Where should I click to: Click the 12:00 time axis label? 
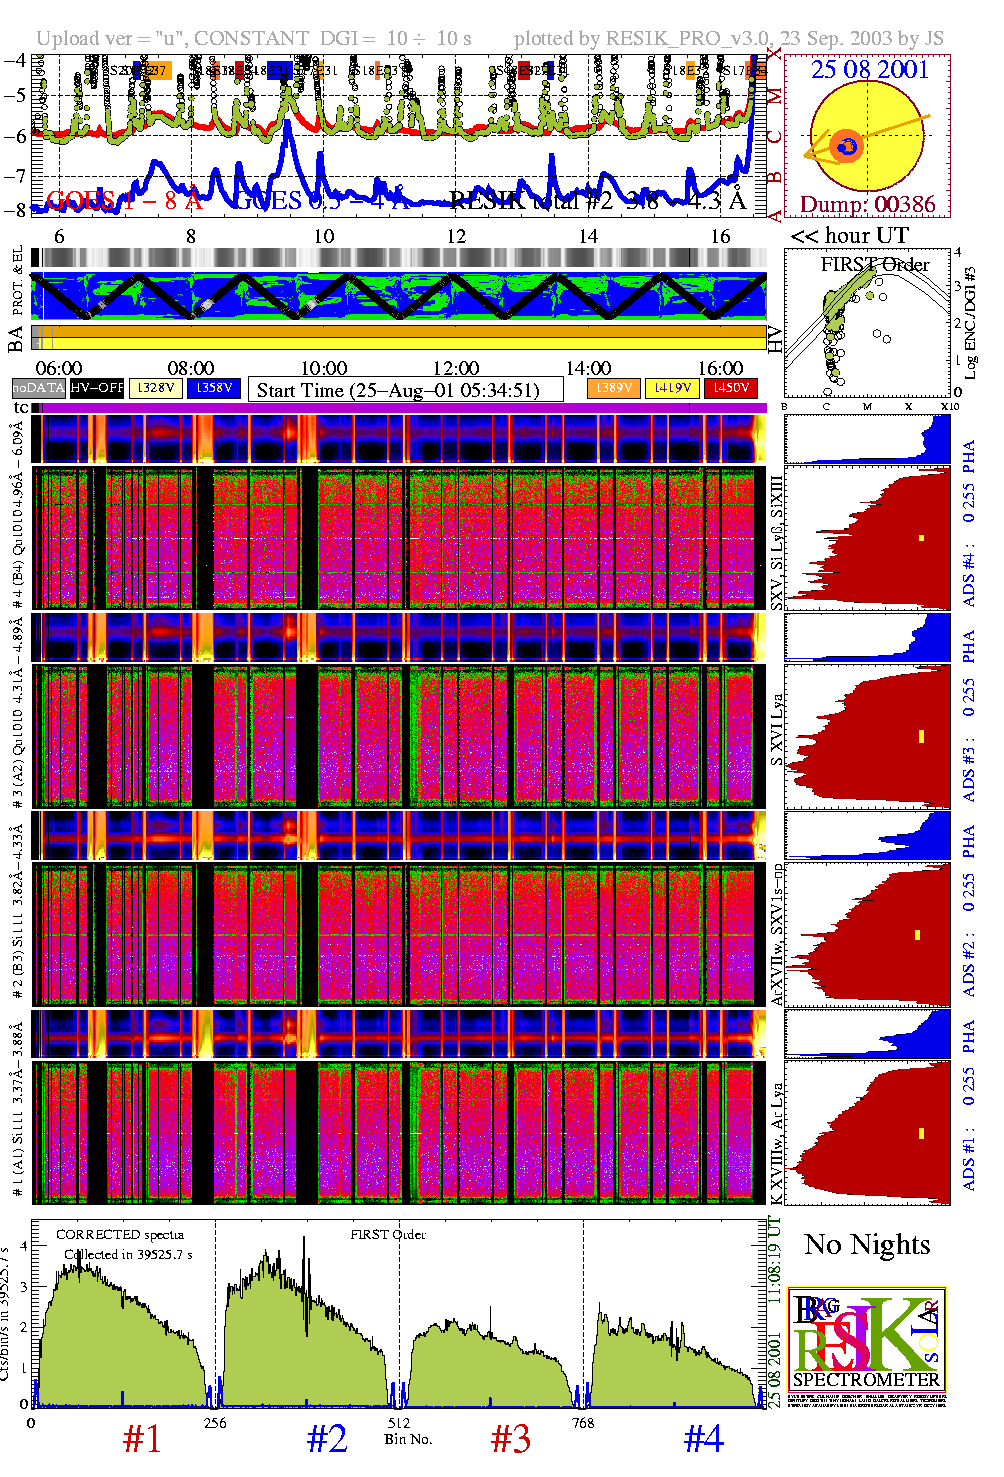click(x=456, y=368)
